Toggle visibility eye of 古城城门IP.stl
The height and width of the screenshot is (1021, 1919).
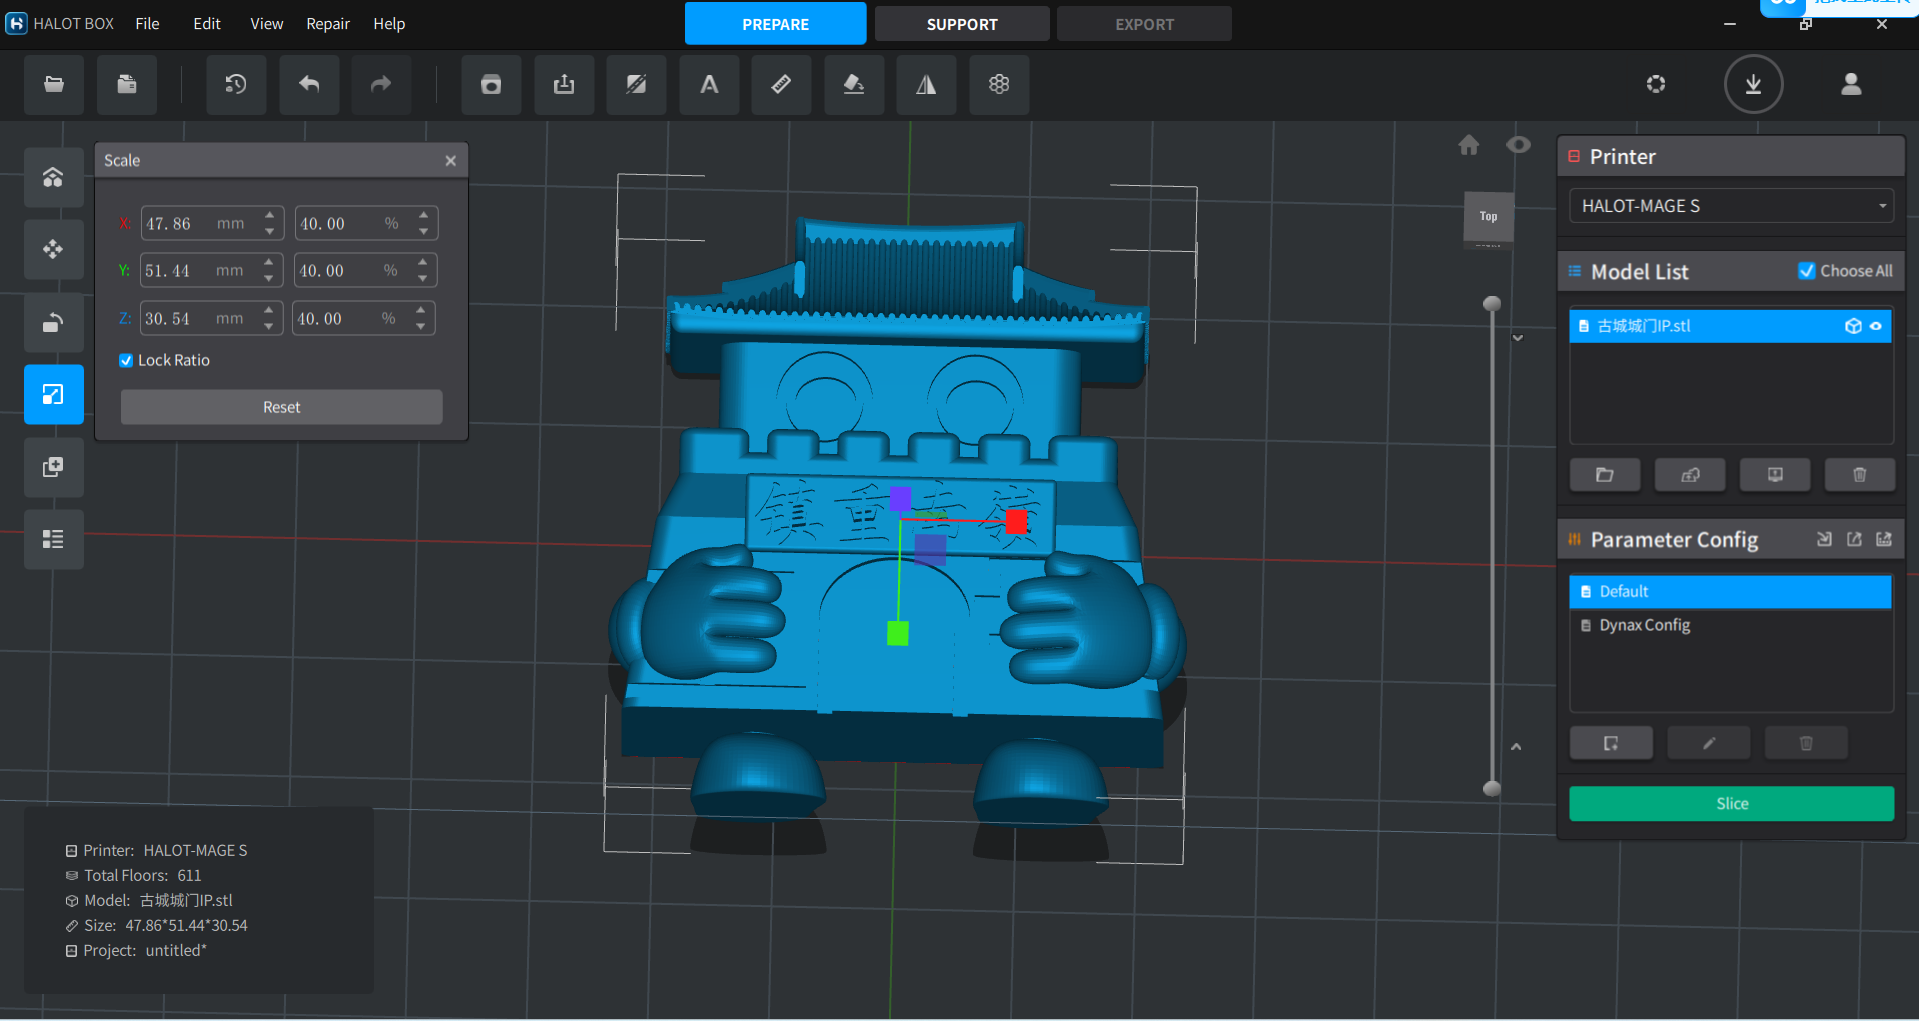pyautogui.click(x=1876, y=326)
